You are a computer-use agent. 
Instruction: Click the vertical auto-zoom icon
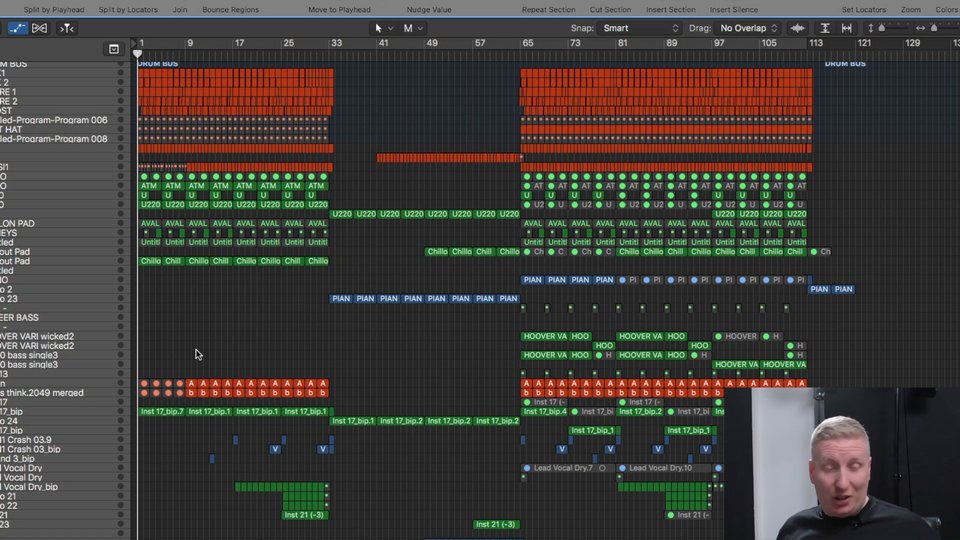pyautogui.click(x=825, y=28)
